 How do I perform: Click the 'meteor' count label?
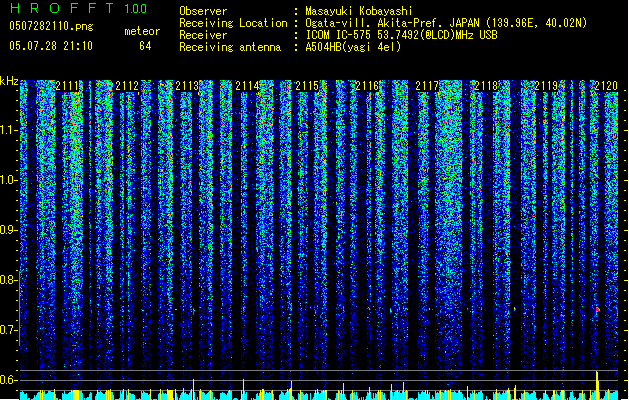pos(142,31)
